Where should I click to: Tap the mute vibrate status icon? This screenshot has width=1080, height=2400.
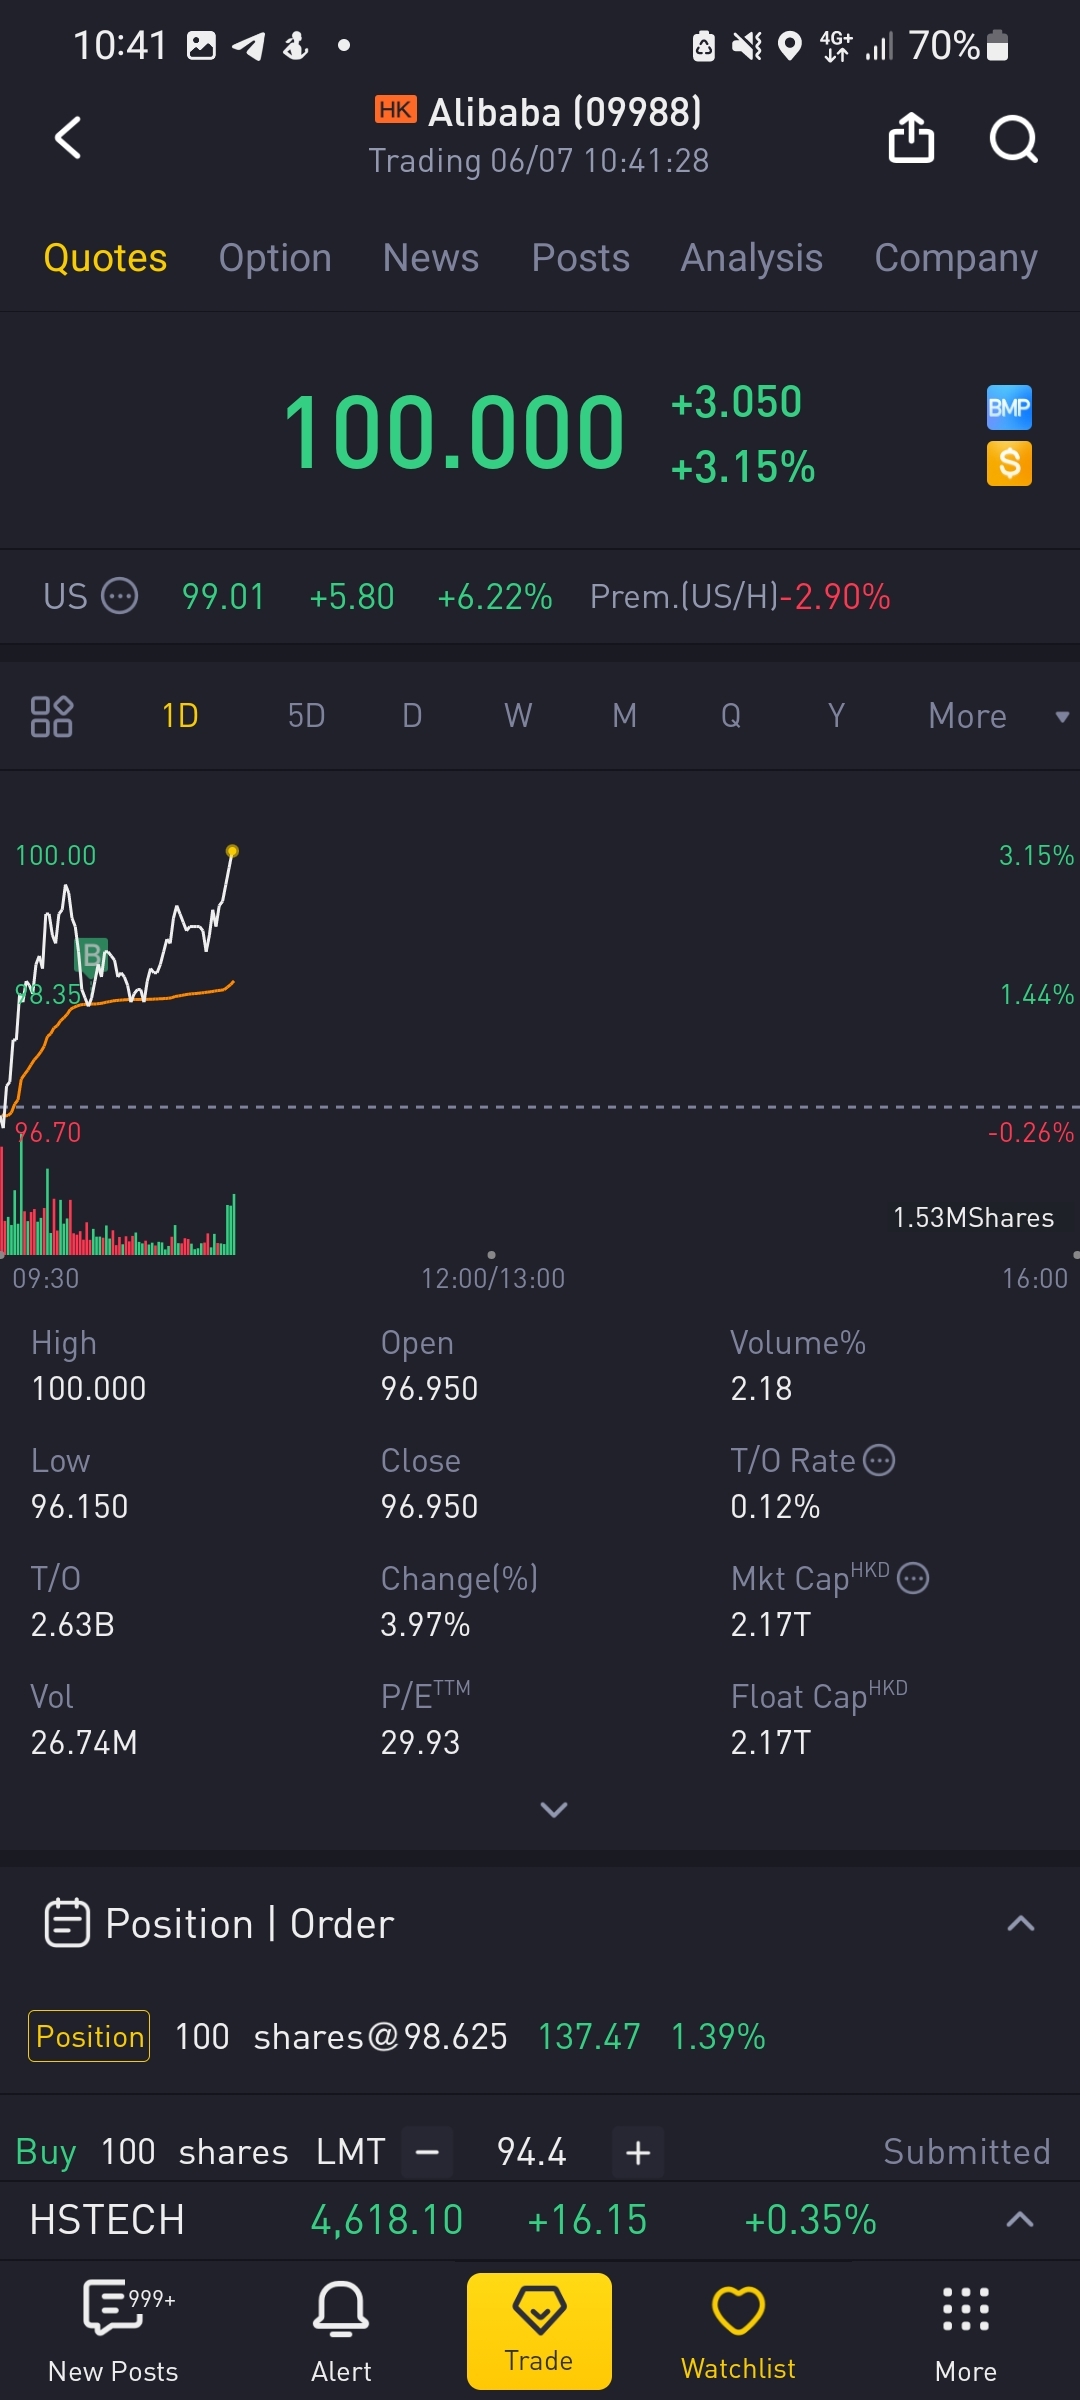tap(746, 46)
